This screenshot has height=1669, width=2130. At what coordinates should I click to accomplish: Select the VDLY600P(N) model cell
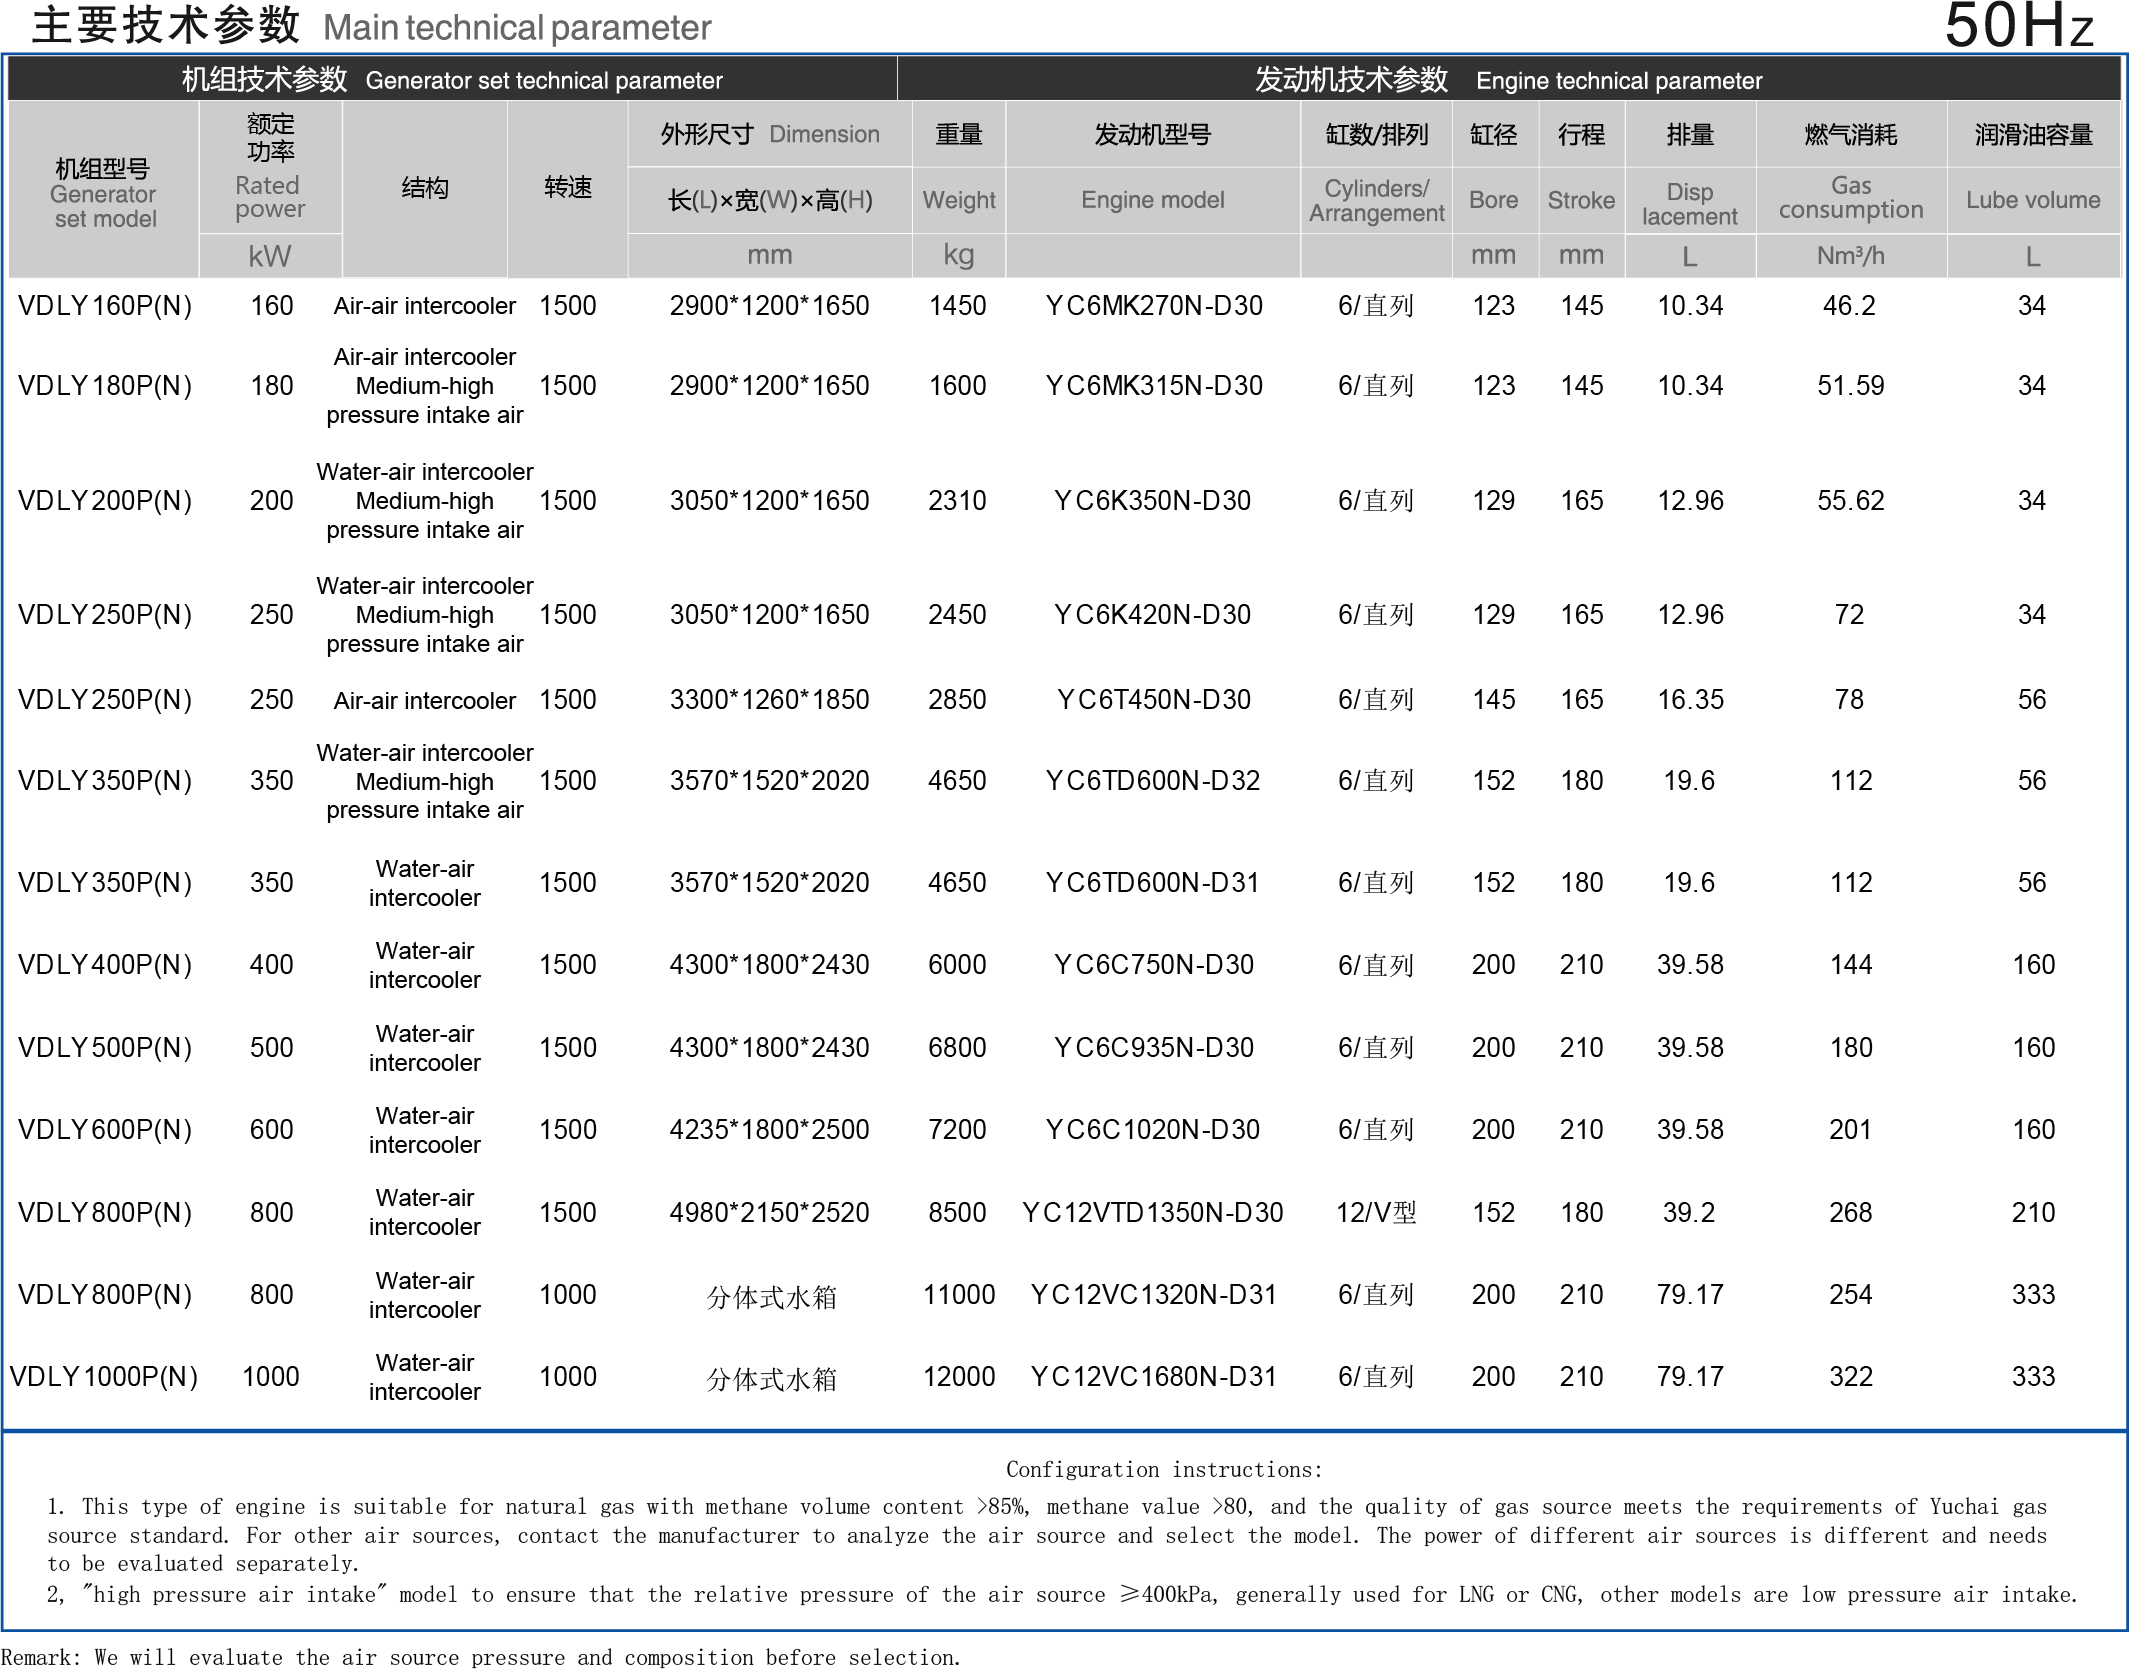[104, 1130]
